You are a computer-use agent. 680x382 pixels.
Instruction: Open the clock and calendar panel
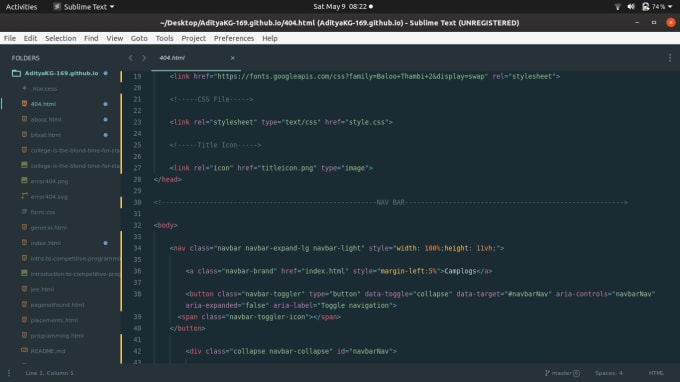343,7
